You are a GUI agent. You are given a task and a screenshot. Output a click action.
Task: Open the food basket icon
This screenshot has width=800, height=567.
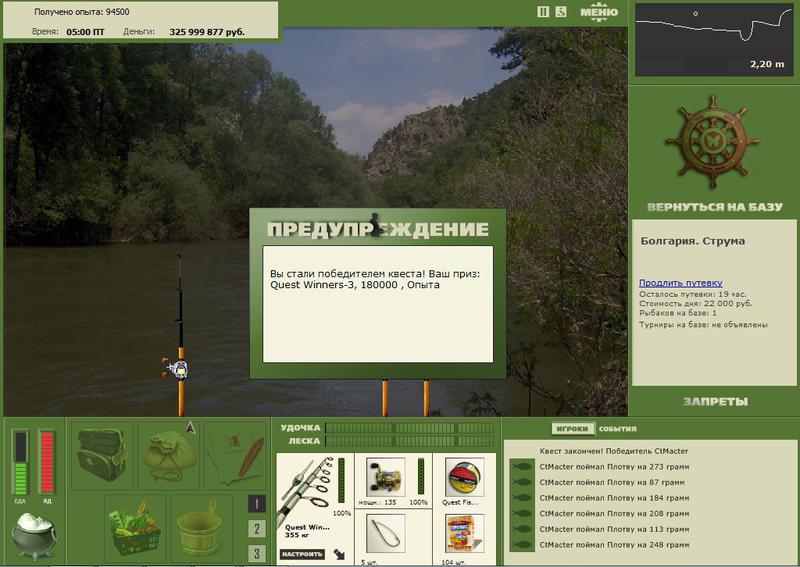[134, 528]
